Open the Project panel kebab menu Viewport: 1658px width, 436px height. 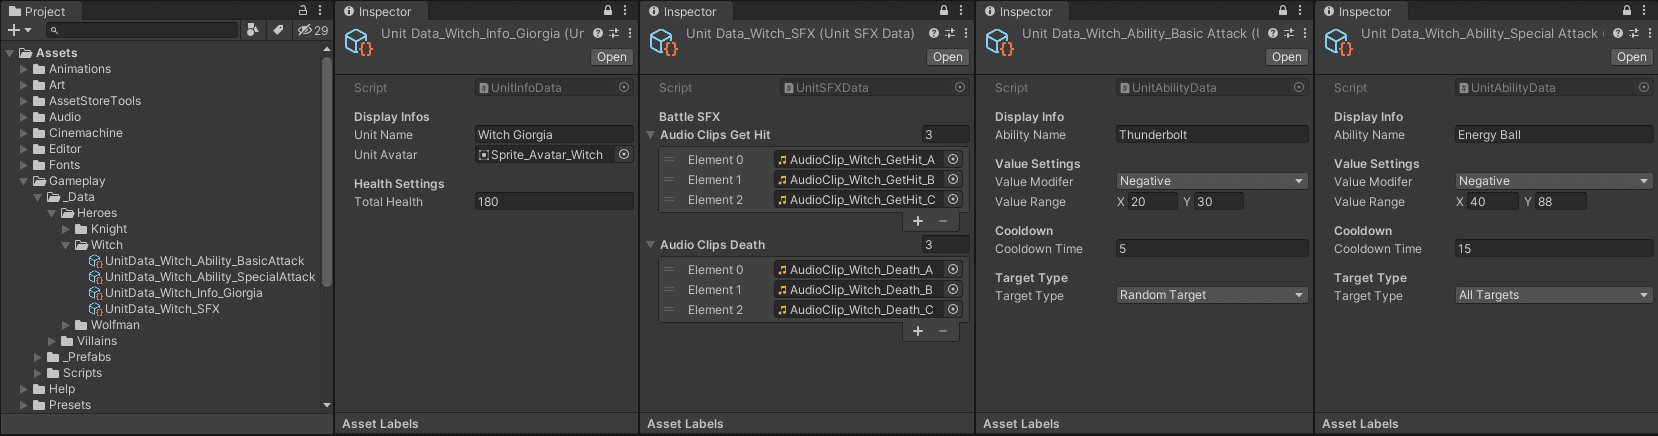(320, 10)
